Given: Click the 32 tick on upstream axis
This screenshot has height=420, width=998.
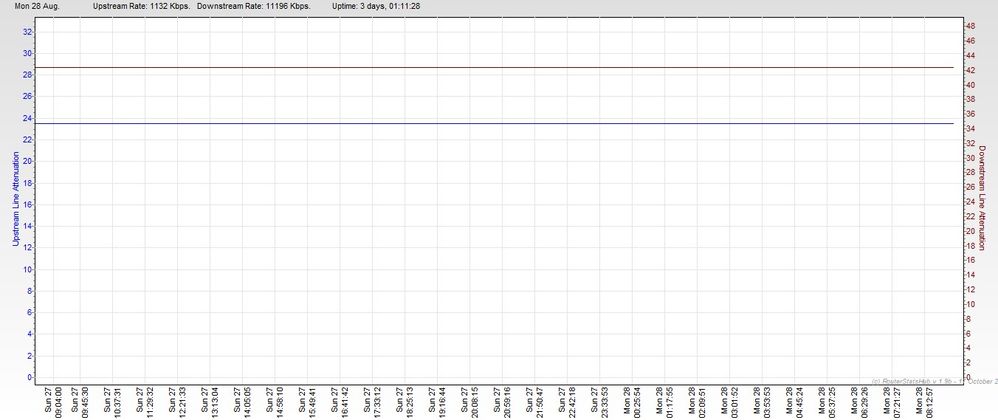Looking at the screenshot, I should point(27,32).
